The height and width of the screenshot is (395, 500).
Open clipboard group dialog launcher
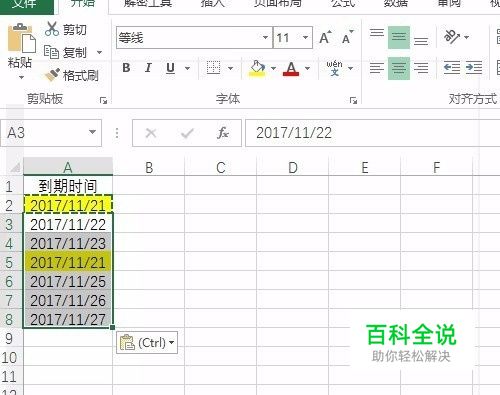pos(104,100)
